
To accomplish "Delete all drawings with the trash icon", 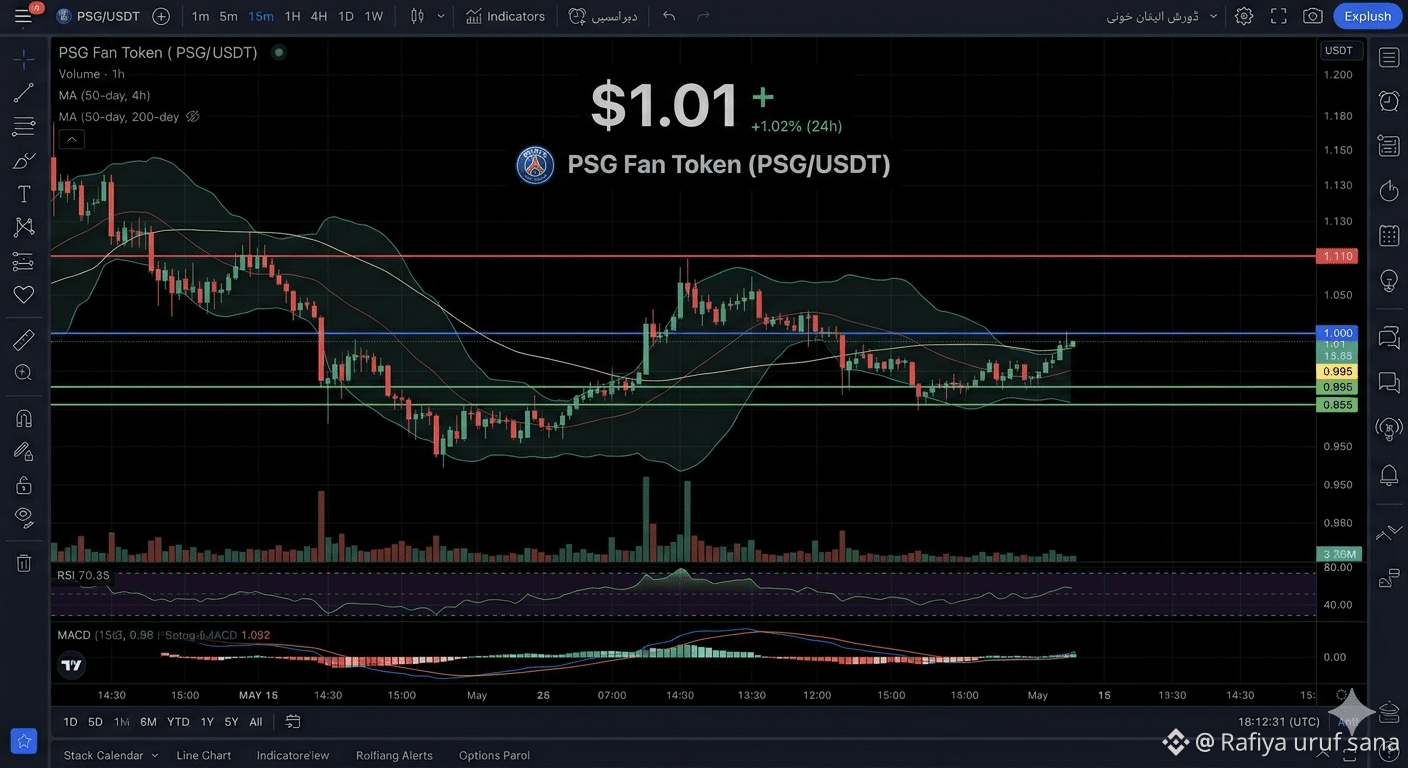I will coord(24,563).
